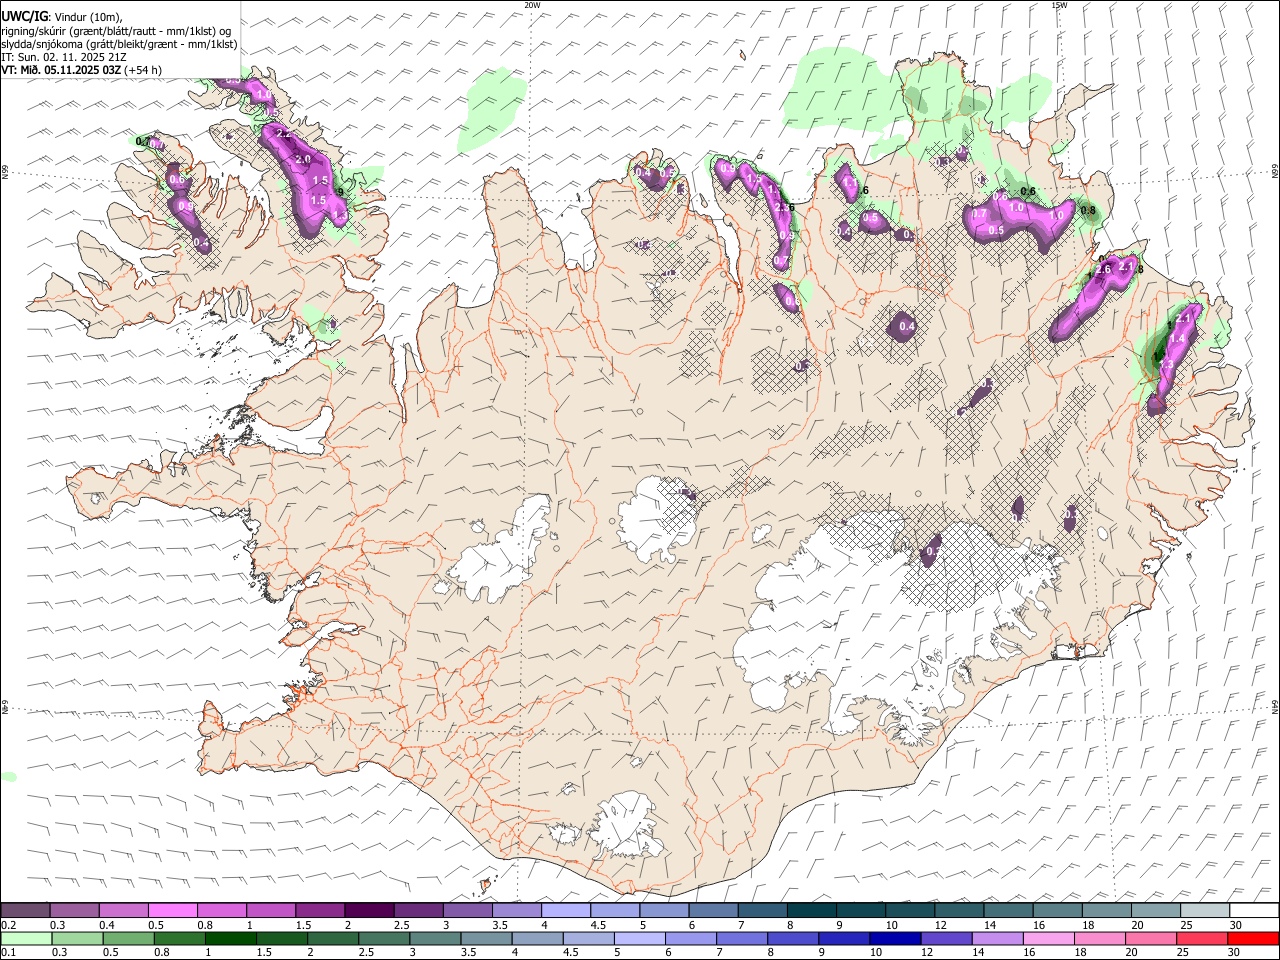The image size is (1280, 960).
Task: Click the top-row legend swatch starting at 0.2
Action: tap(25, 910)
